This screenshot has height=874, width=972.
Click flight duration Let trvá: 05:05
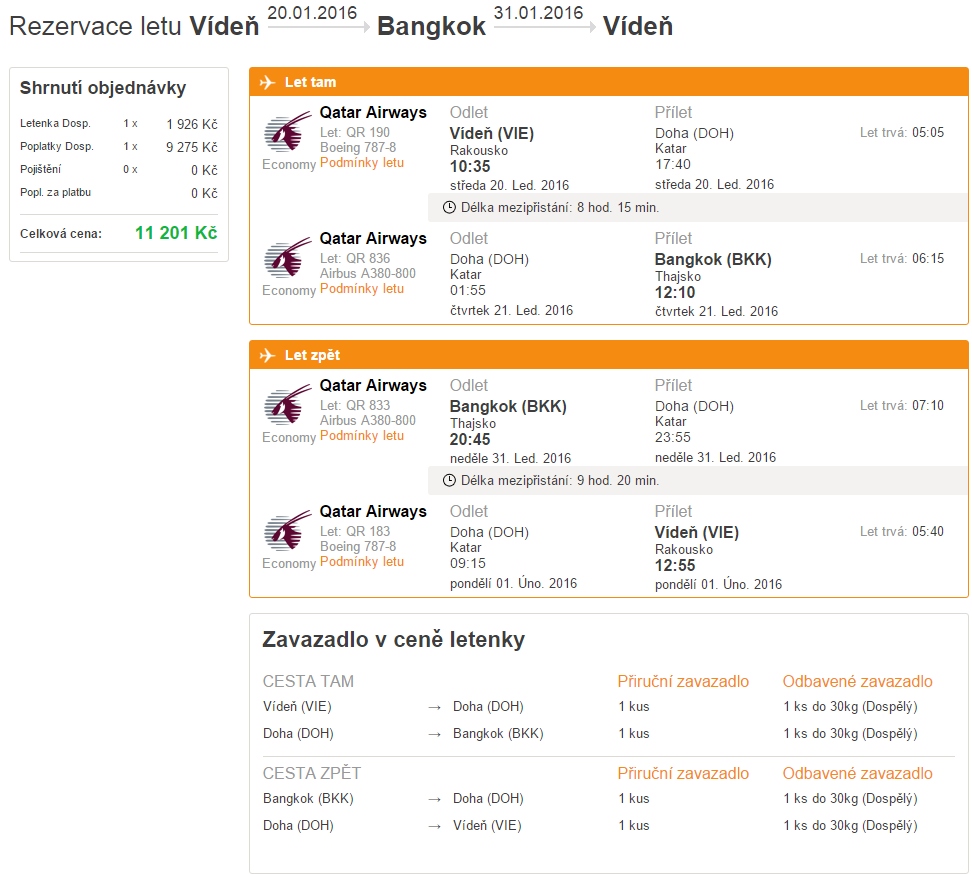pos(902,132)
